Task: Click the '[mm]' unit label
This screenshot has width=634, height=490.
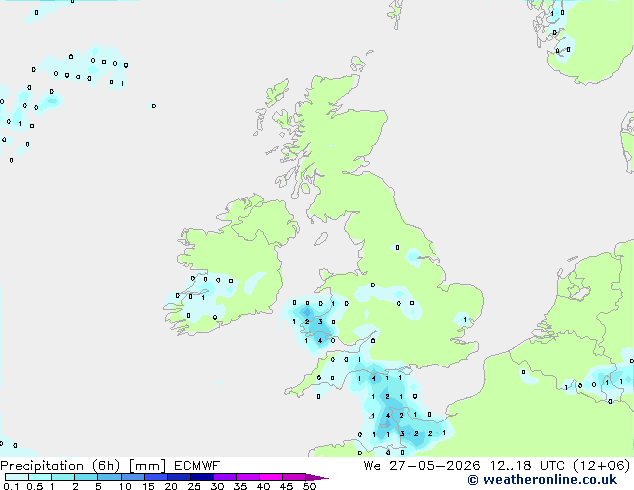Action: click(147, 466)
